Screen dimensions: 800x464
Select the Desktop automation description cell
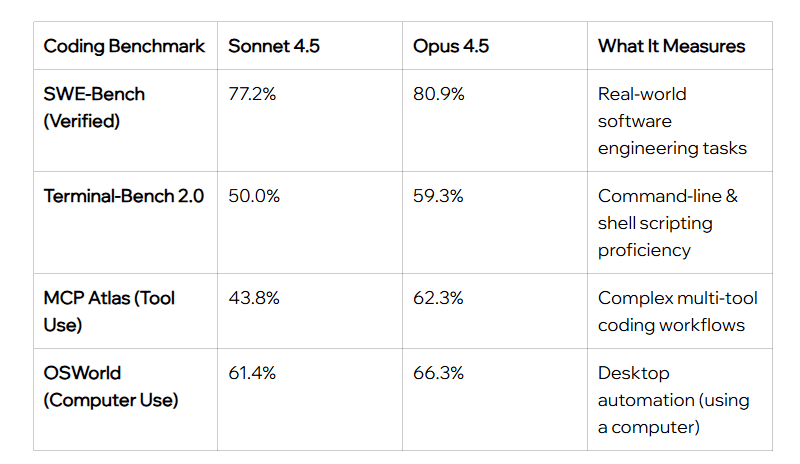(x=673, y=400)
